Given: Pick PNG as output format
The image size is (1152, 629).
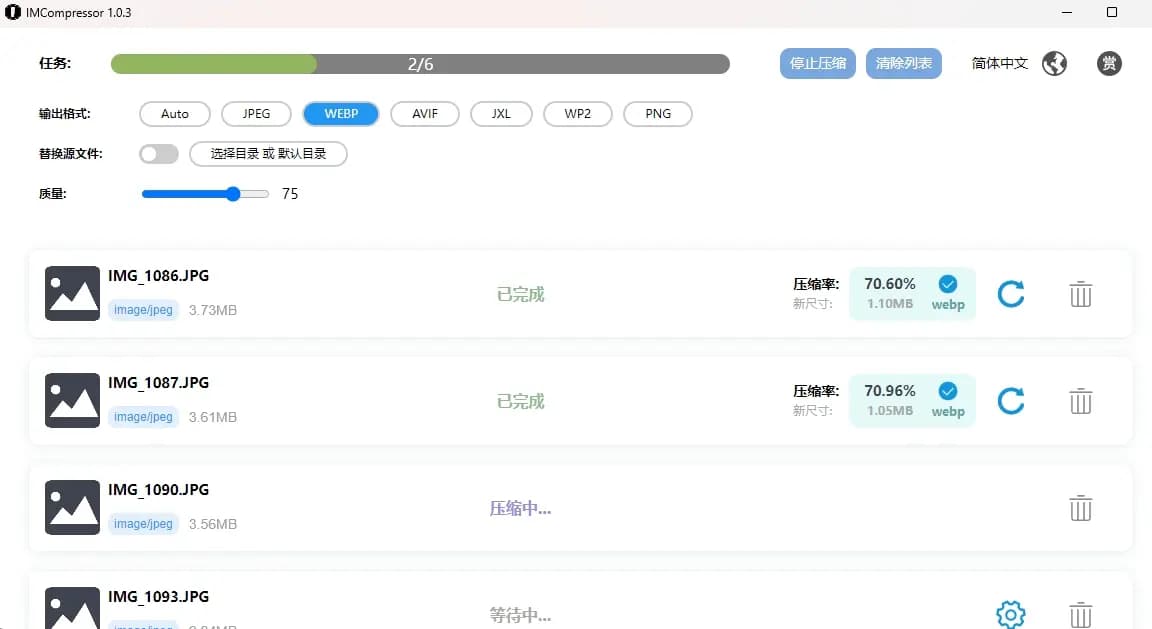Looking at the screenshot, I should pyautogui.click(x=658, y=114).
